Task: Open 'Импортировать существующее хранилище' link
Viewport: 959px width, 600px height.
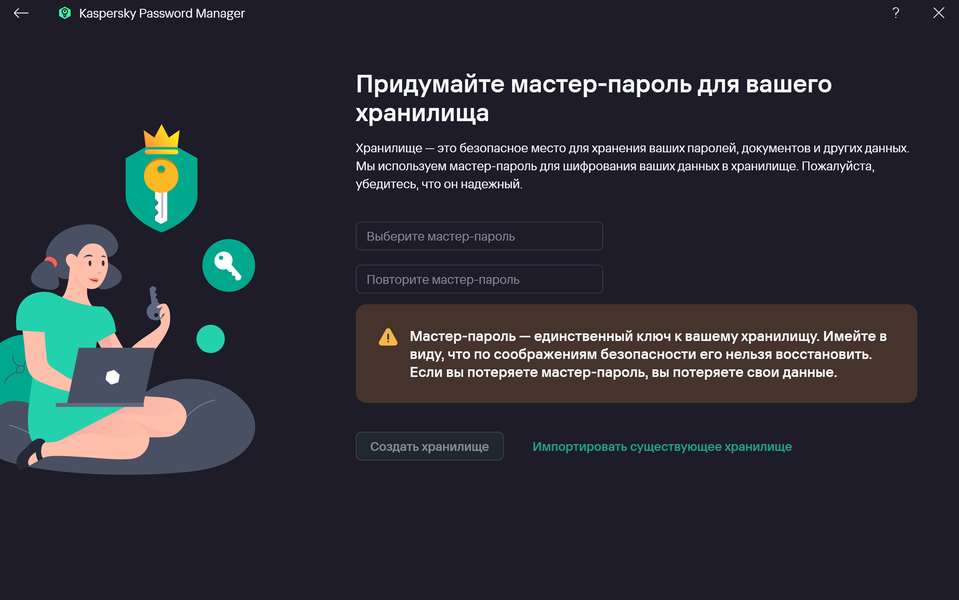Action: [x=662, y=446]
